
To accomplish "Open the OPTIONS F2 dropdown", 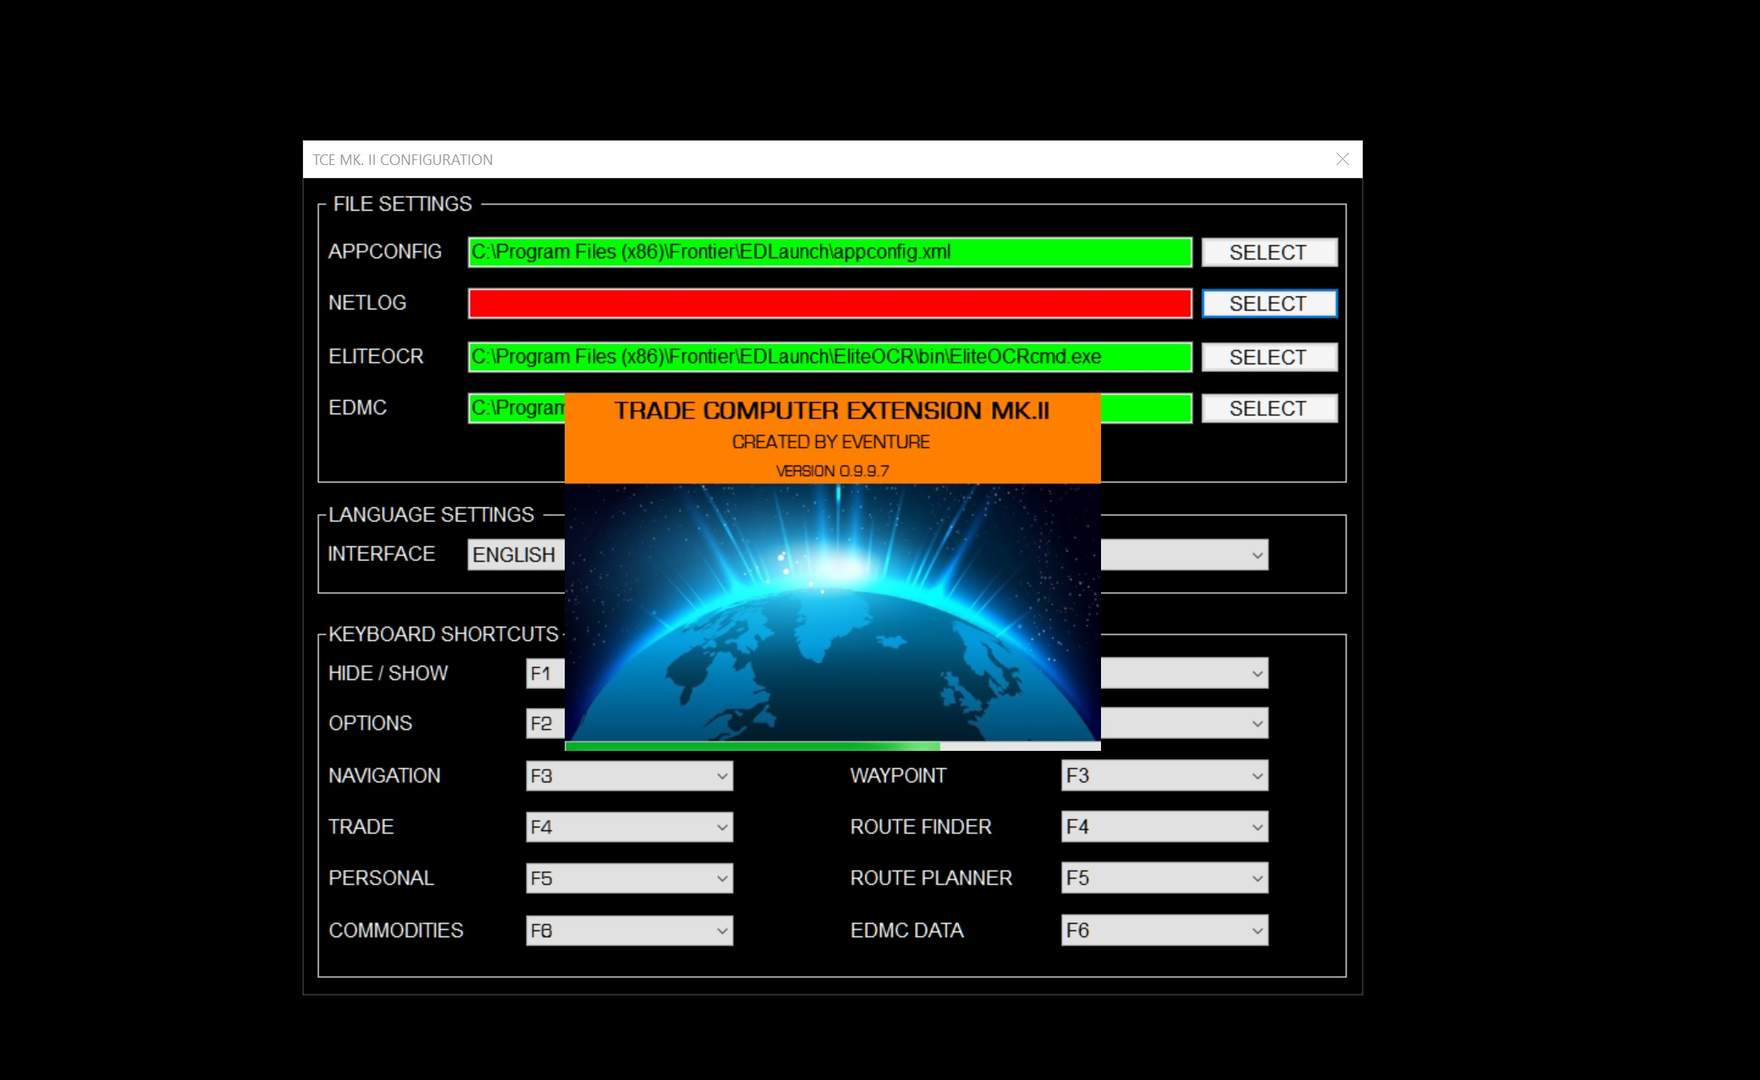I will click(545, 723).
